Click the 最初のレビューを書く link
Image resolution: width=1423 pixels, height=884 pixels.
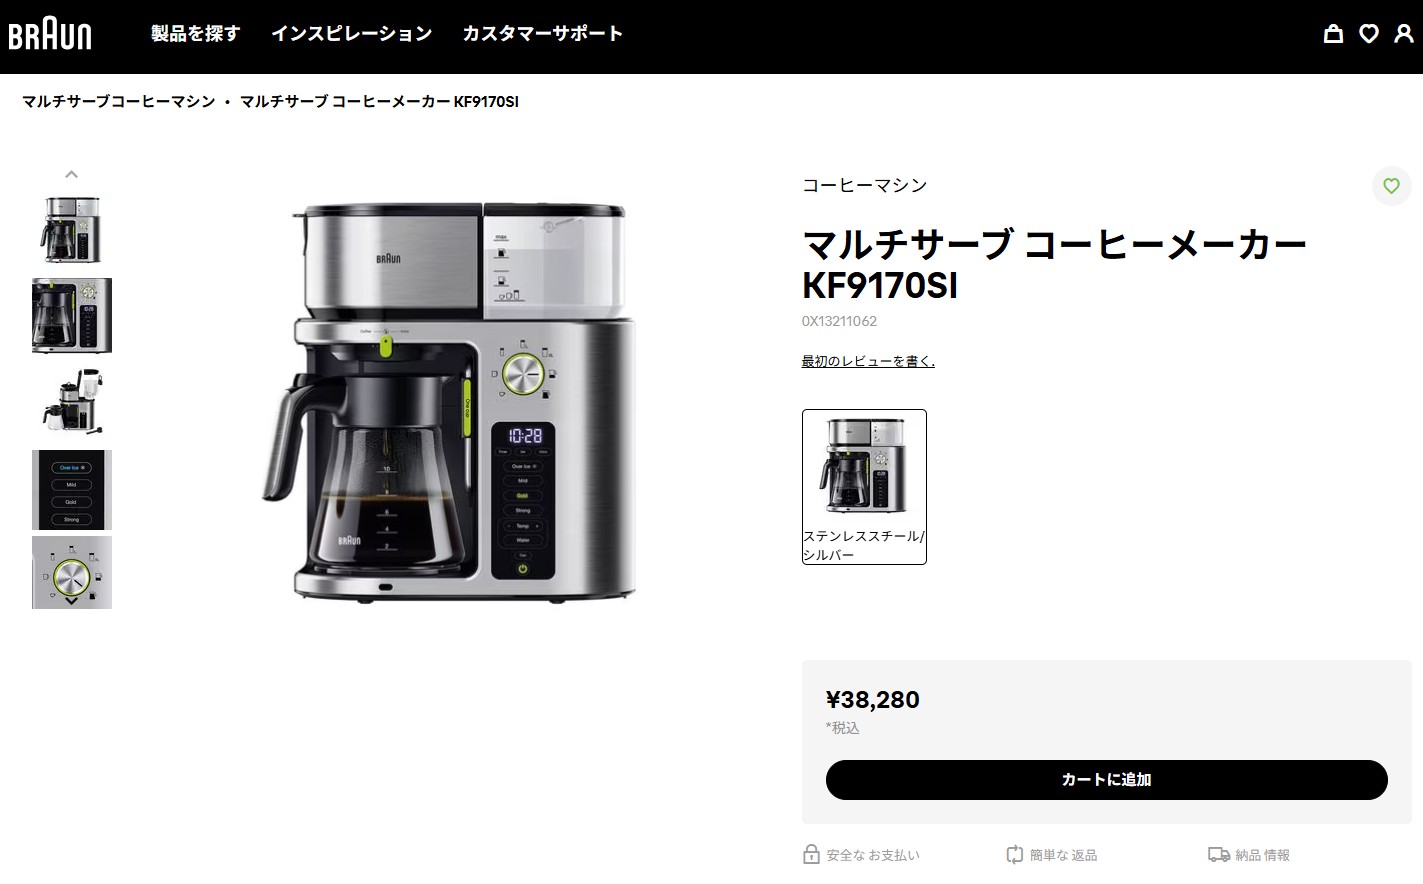pos(868,361)
